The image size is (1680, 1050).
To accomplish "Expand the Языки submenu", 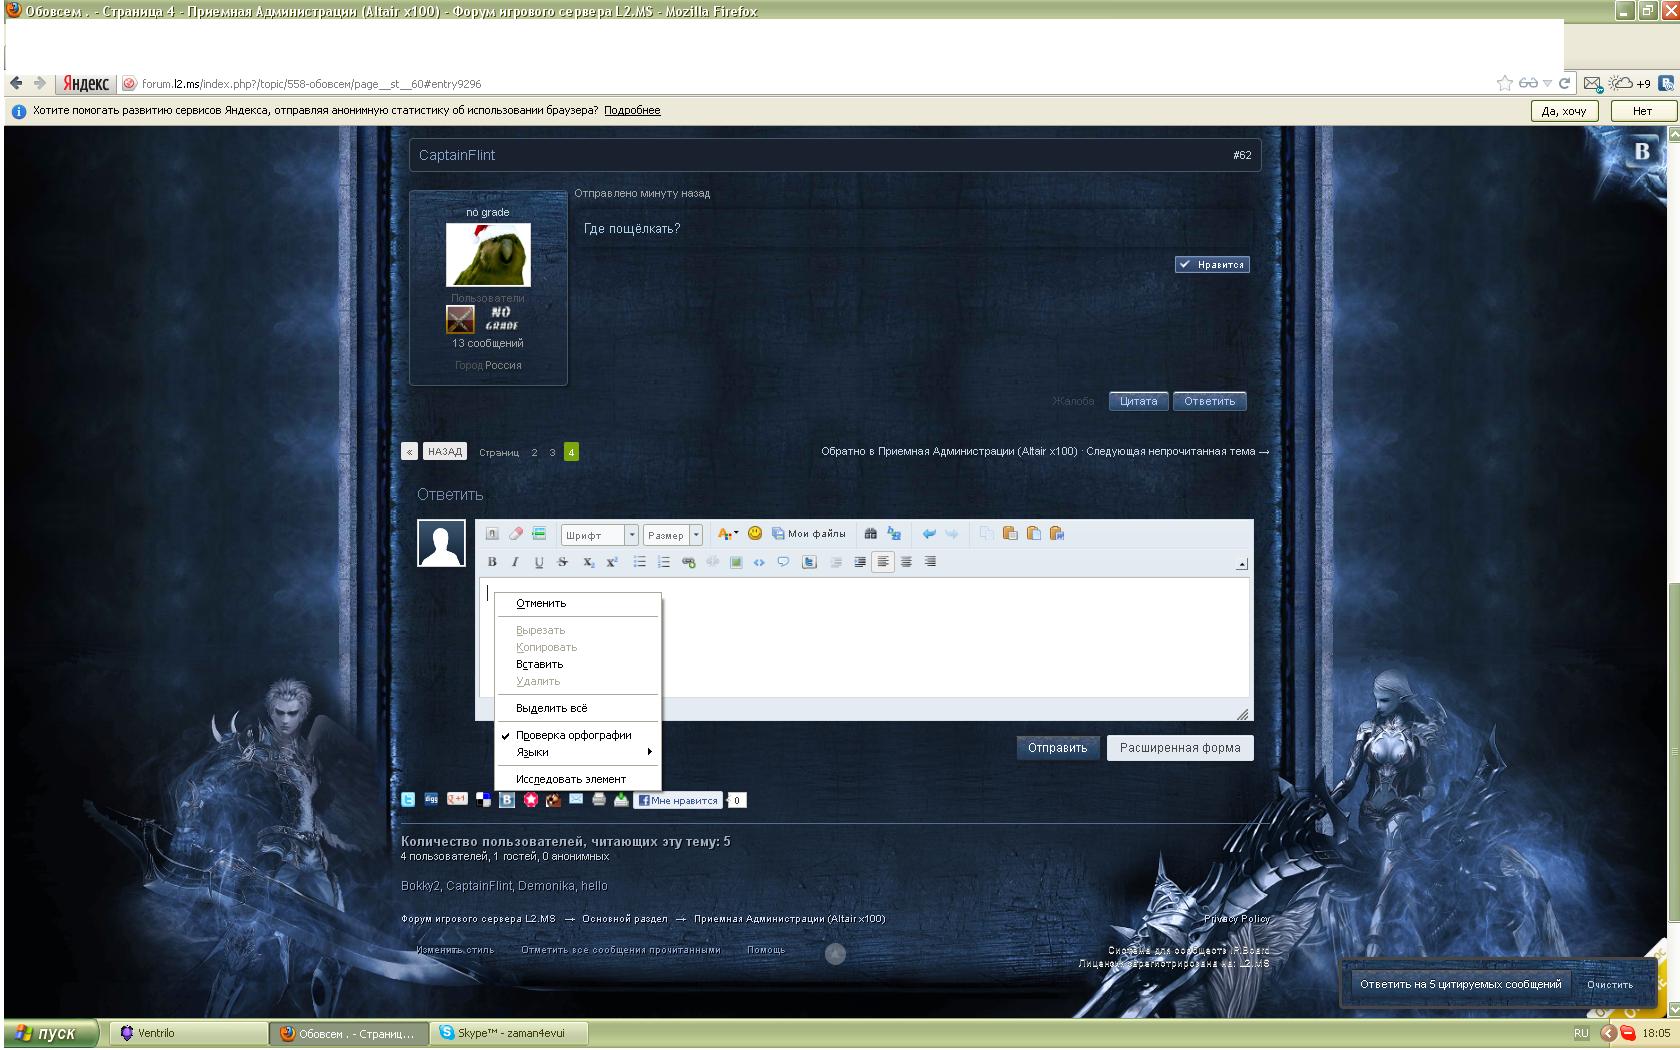I will click(578, 752).
